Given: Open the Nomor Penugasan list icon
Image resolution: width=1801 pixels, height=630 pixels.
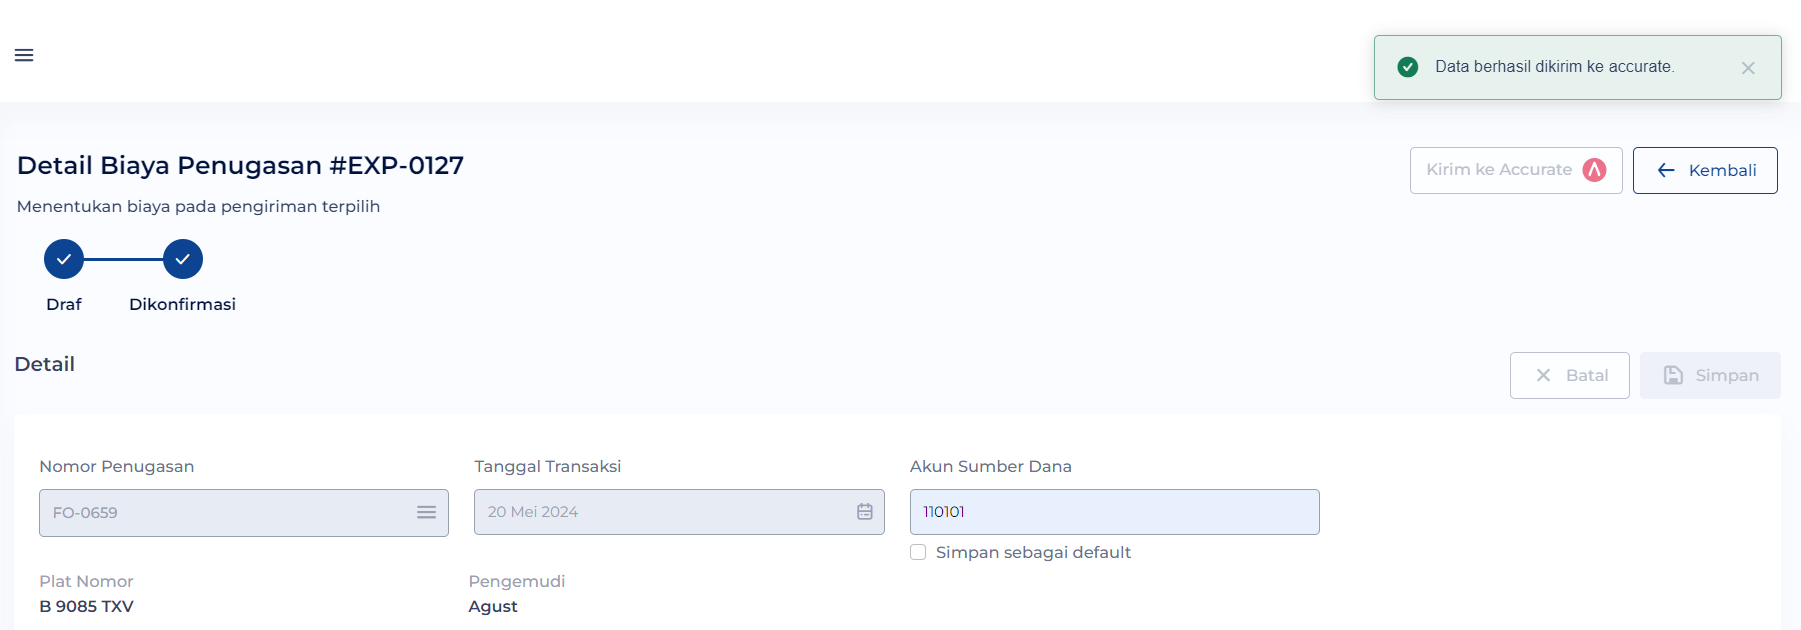Looking at the screenshot, I should [x=426, y=512].
